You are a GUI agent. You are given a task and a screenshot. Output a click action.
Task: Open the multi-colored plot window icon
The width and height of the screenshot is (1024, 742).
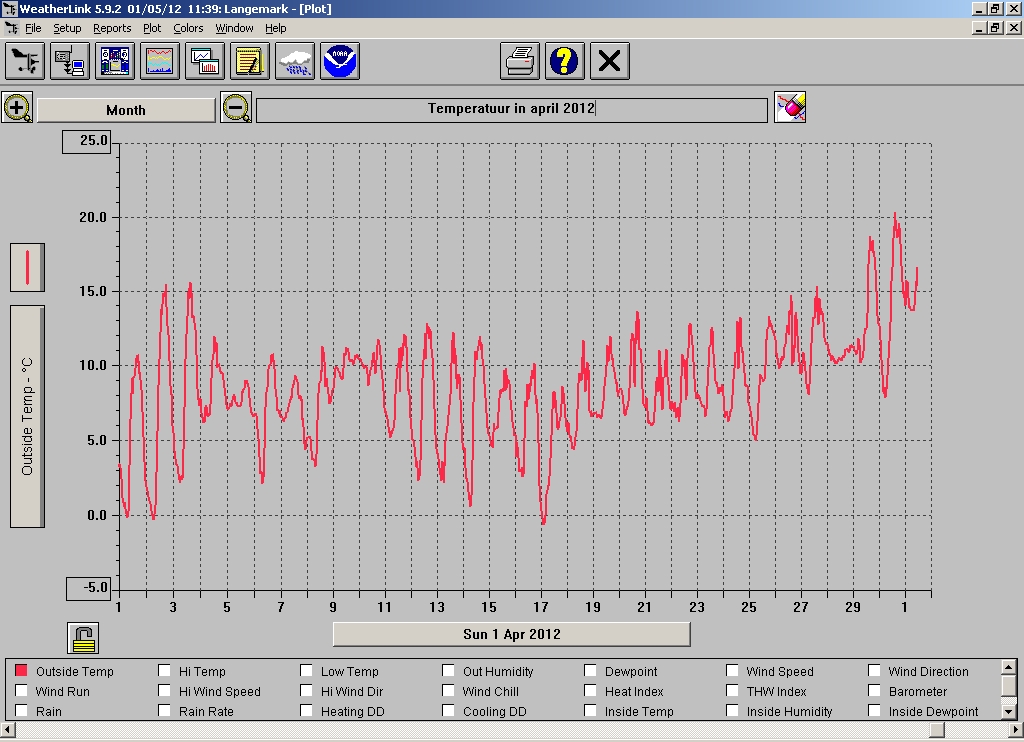(x=160, y=61)
